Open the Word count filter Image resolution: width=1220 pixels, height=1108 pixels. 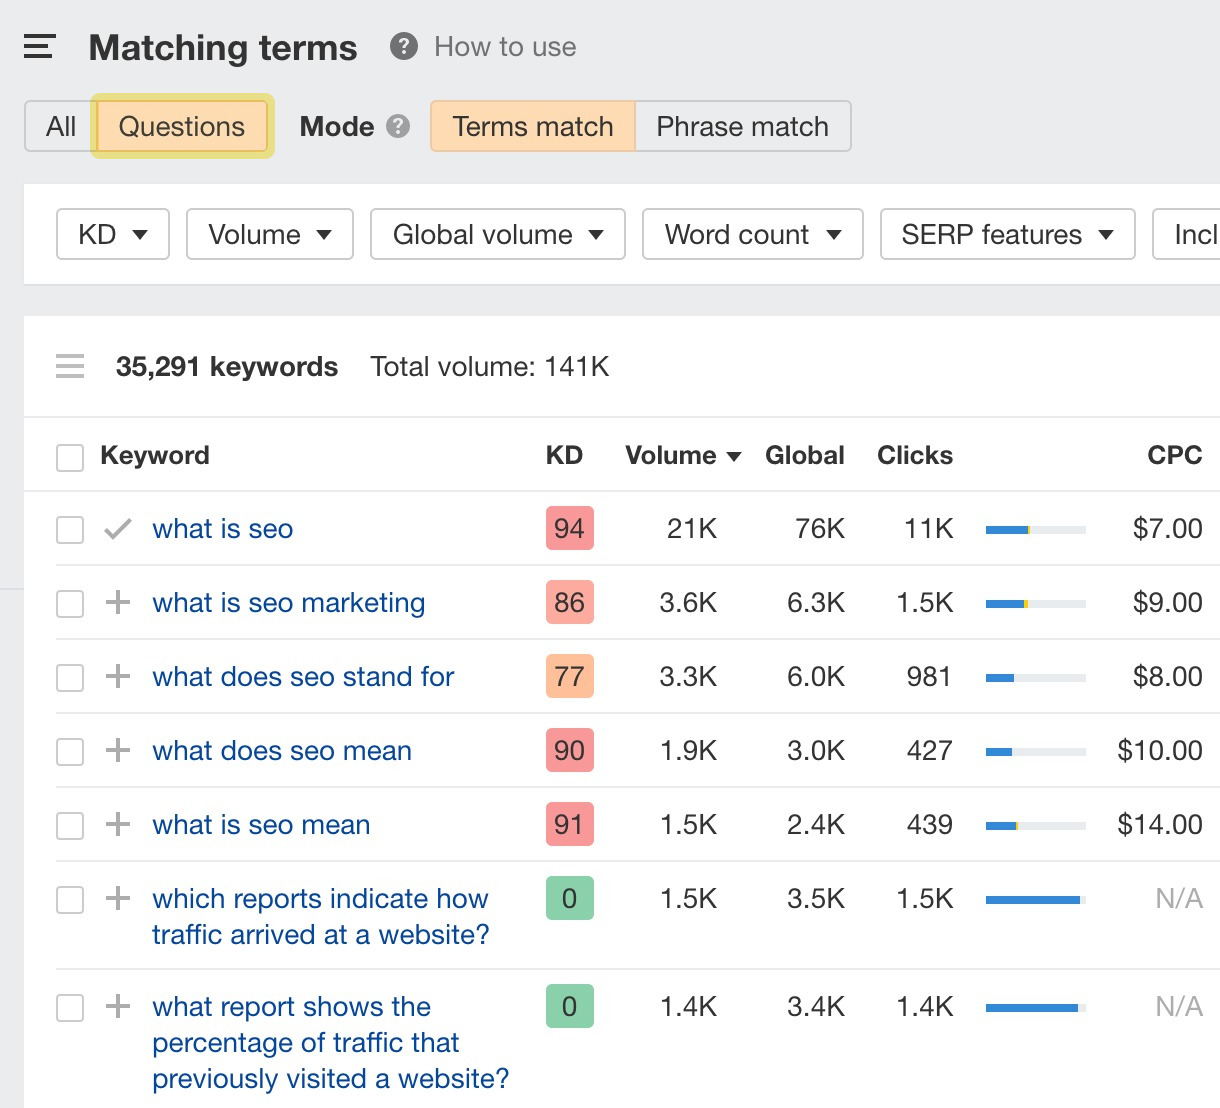752,234
